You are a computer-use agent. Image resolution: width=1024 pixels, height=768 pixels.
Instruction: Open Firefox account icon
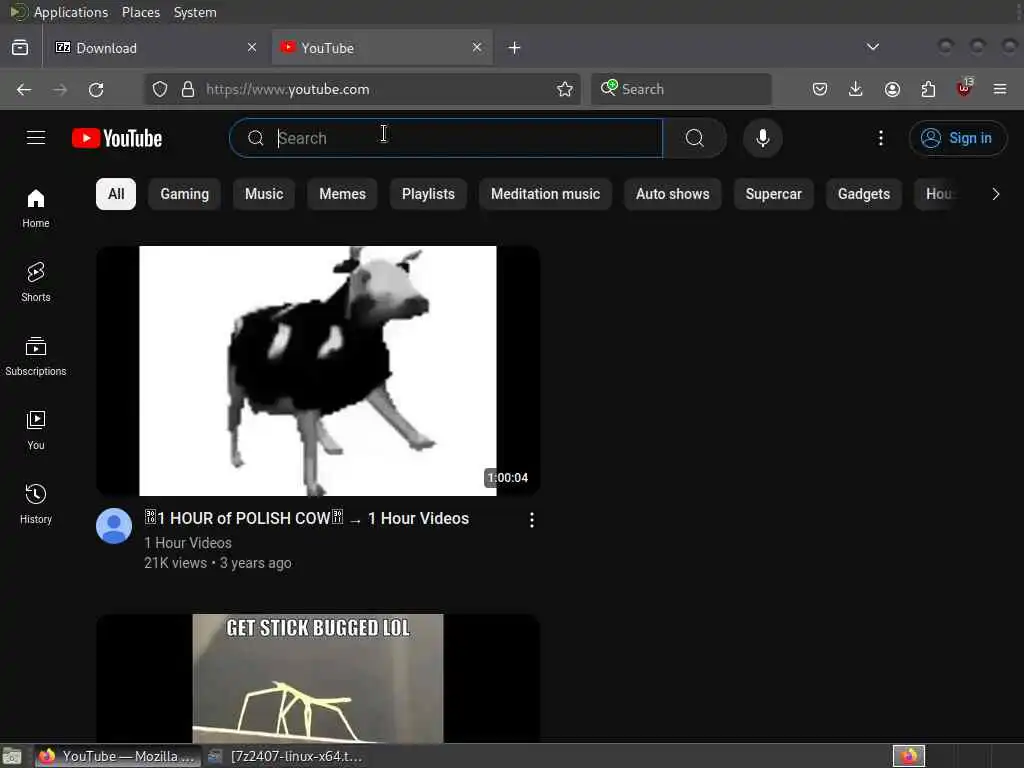point(892,89)
